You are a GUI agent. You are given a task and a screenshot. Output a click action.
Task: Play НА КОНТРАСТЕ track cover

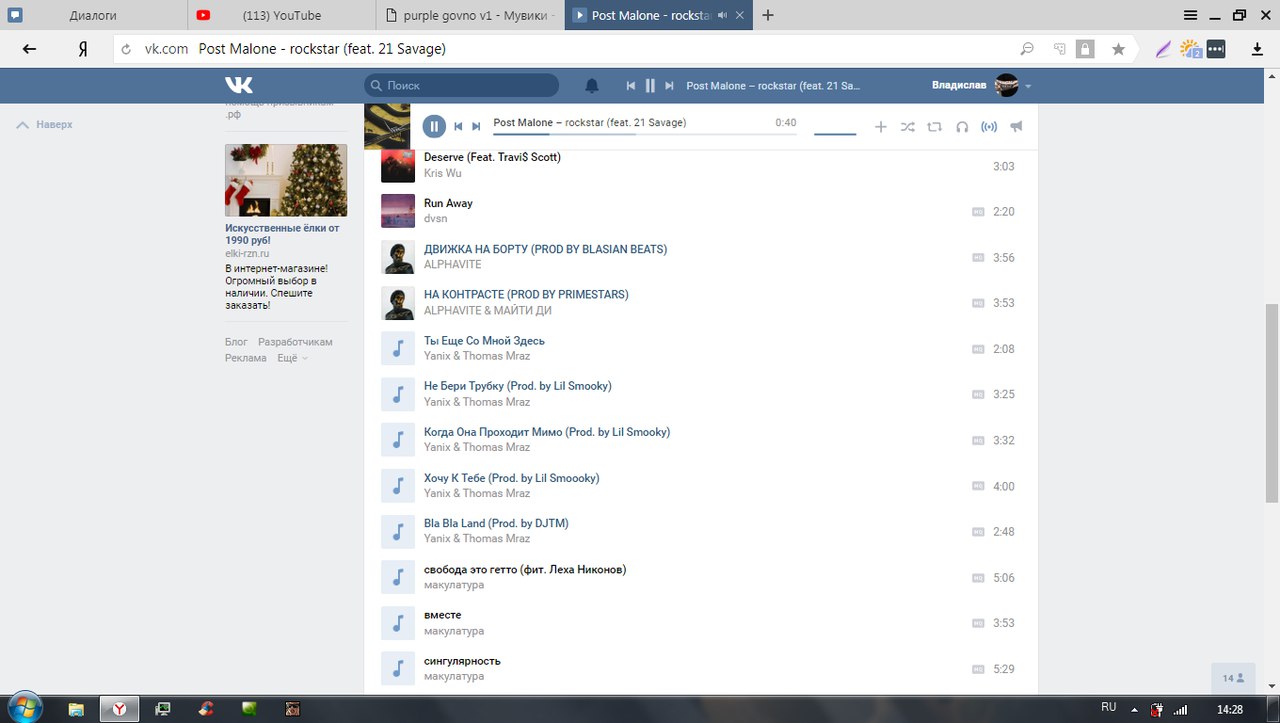pos(398,303)
